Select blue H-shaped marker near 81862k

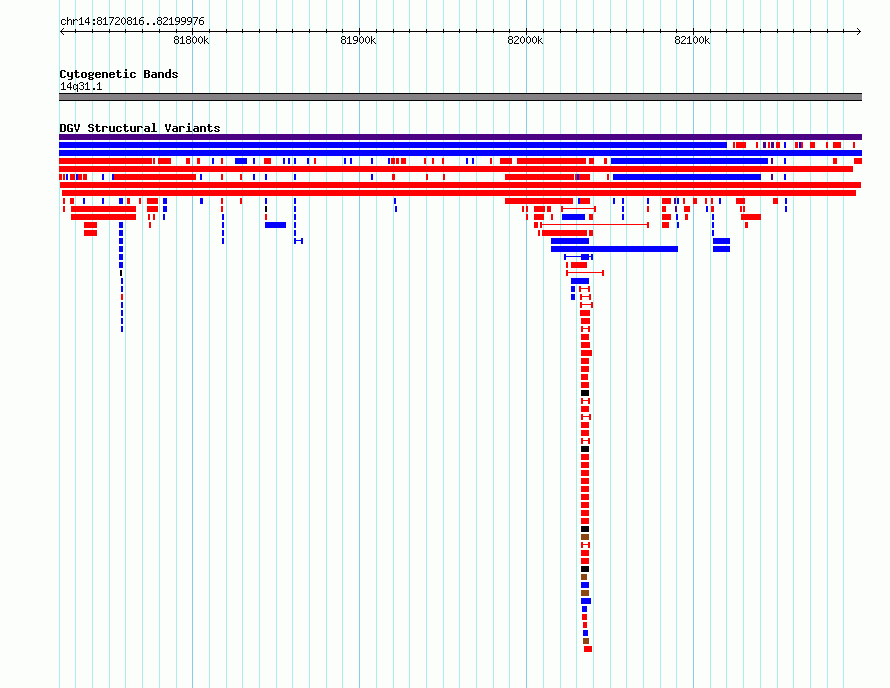tap(298, 241)
